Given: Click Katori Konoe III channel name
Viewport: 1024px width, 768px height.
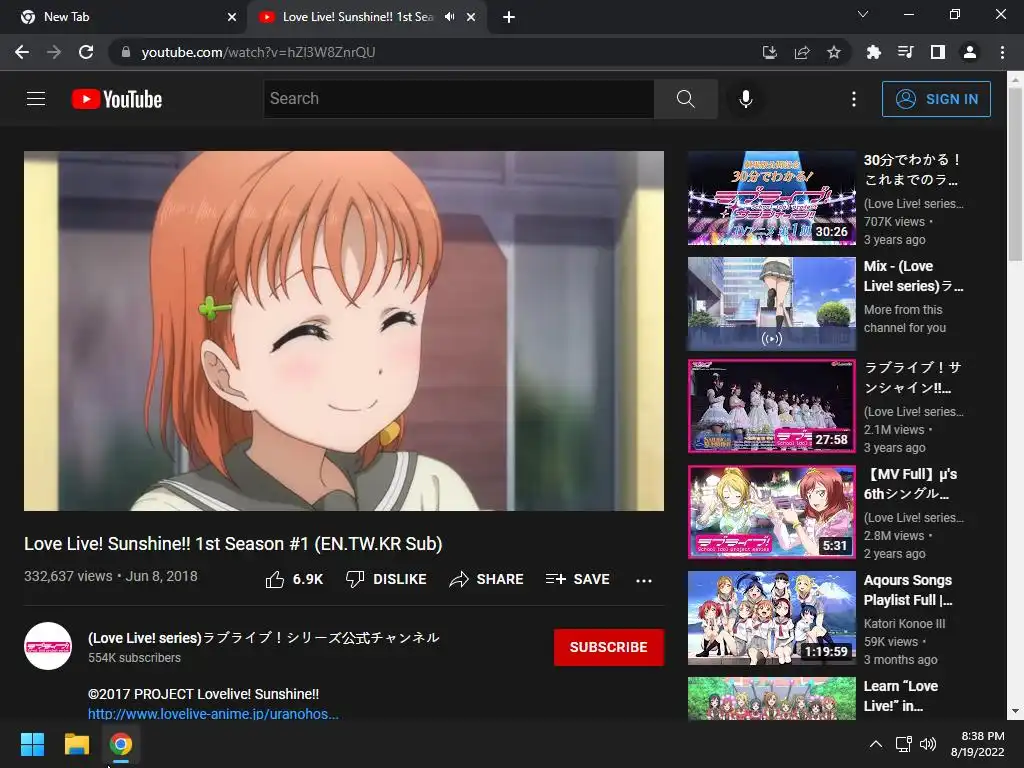Looking at the screenshot, I should tap(904, 624).
